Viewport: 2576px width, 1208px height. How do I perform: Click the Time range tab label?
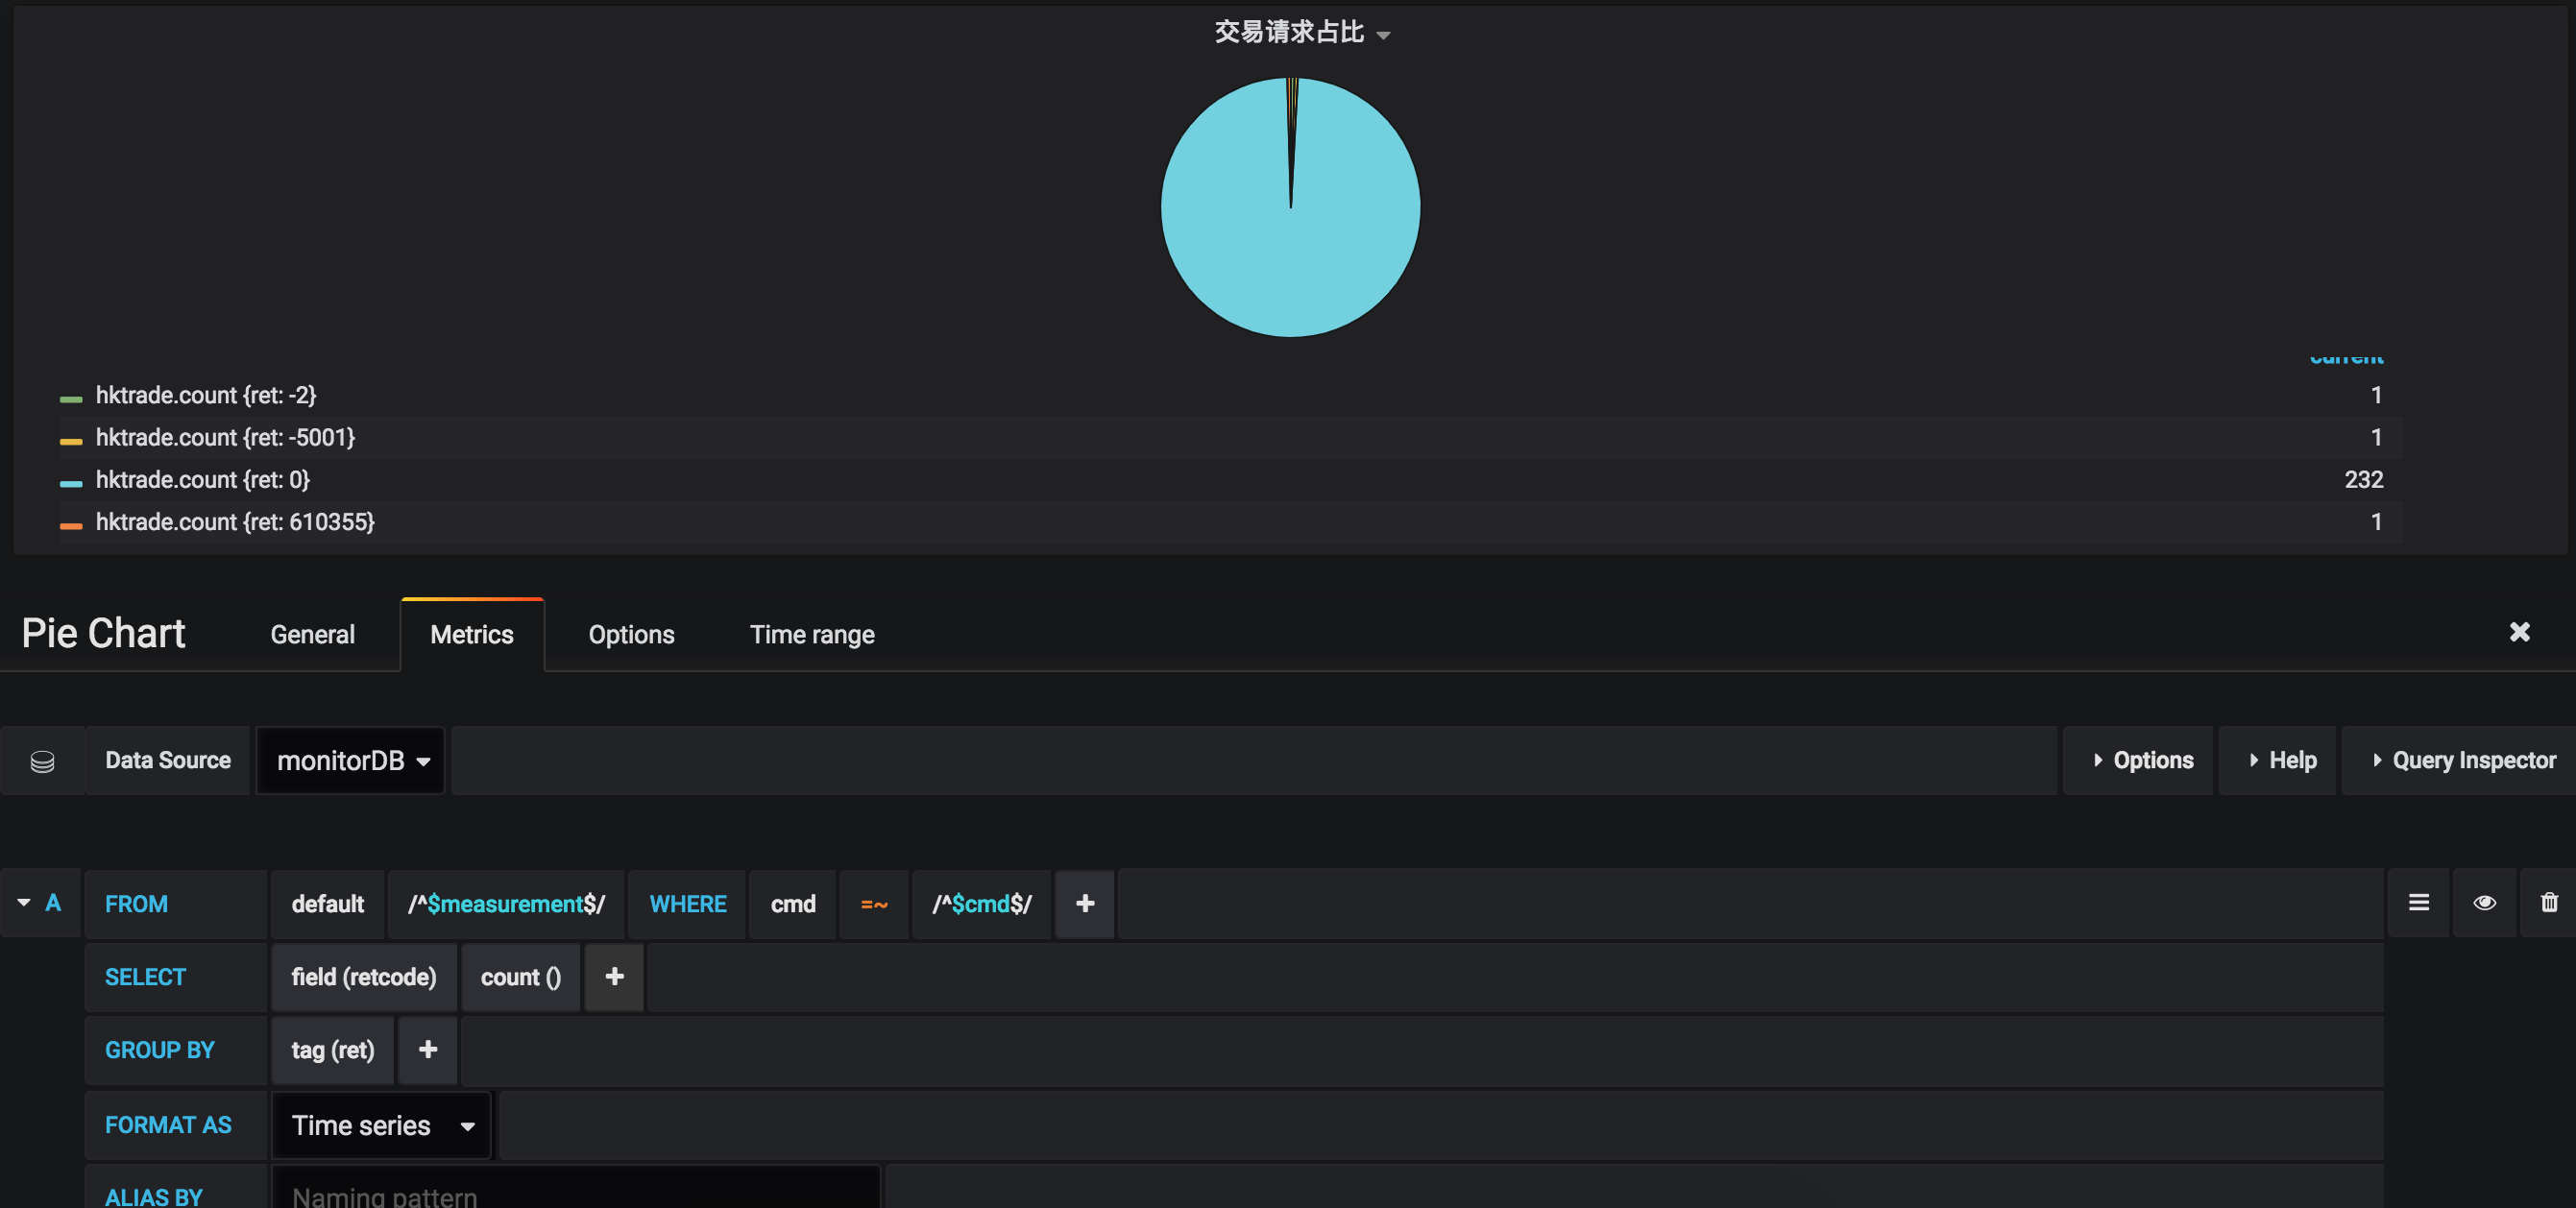(x=810, y=633)
